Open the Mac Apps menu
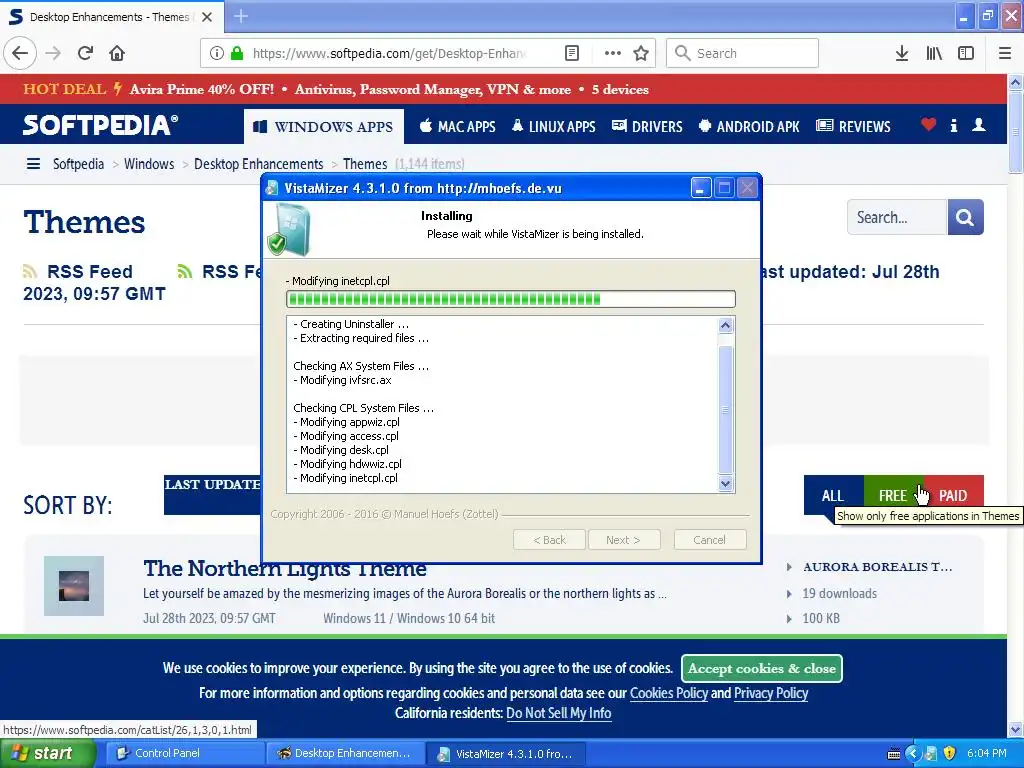 [457, 126]
